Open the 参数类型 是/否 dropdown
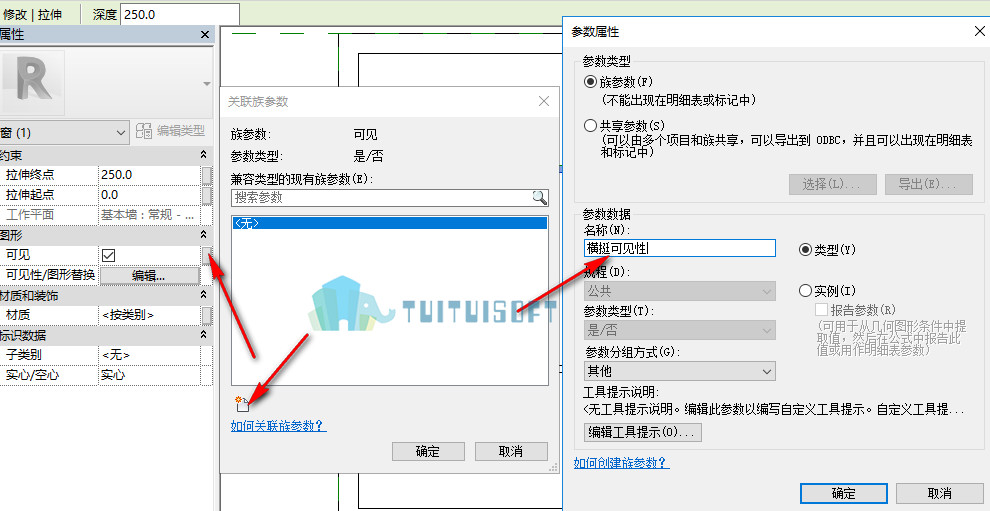Image resolution: width=990 pixels, height=511 pixels. [679, 330]
